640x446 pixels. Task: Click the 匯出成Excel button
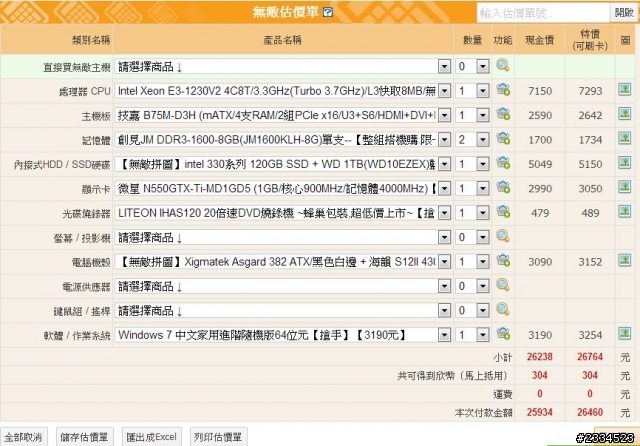tap(151, 437)
